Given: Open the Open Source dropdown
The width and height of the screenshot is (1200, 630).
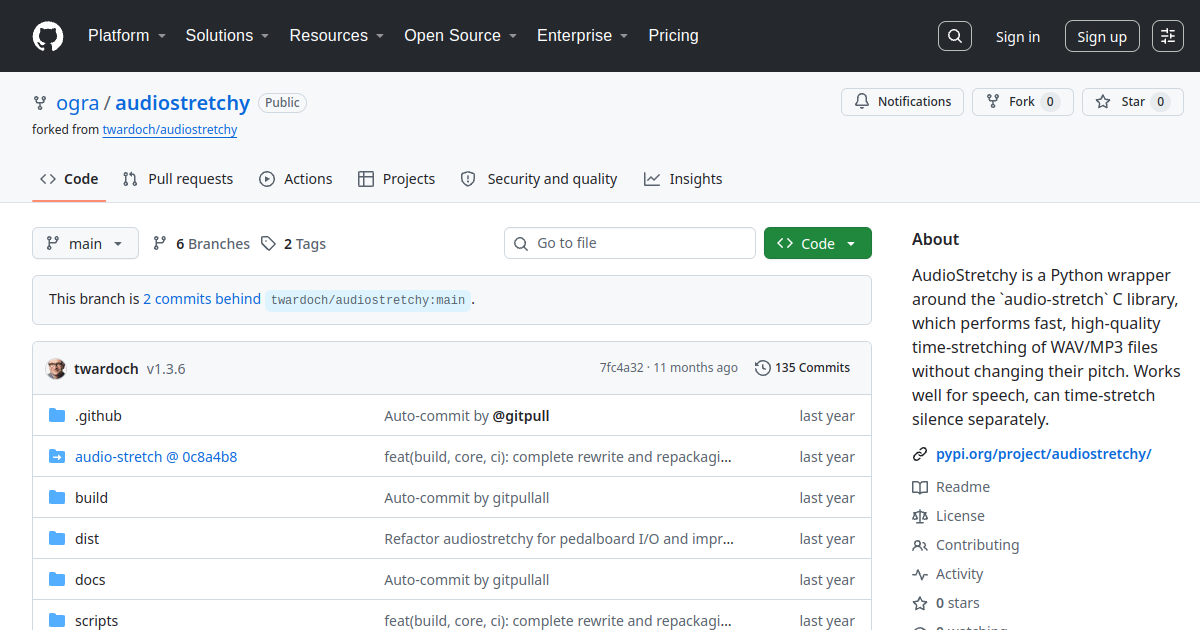Looking at the screenshot, I should click(x=460, y=36).
